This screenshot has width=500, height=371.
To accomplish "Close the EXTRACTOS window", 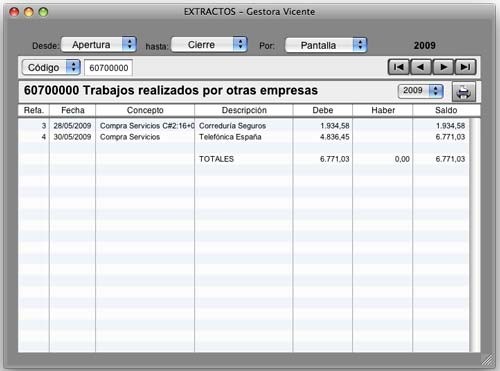I will pos(14,12).
